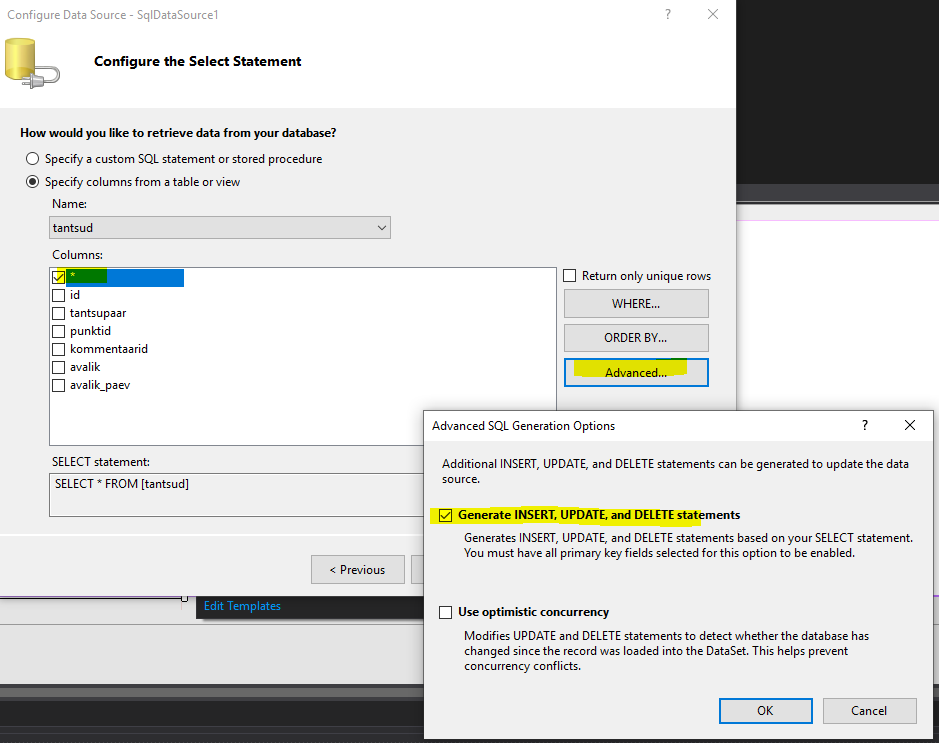This screenshot has width=939, height=743.
Task: Close the Configure Data Source window
Action: 712,15
